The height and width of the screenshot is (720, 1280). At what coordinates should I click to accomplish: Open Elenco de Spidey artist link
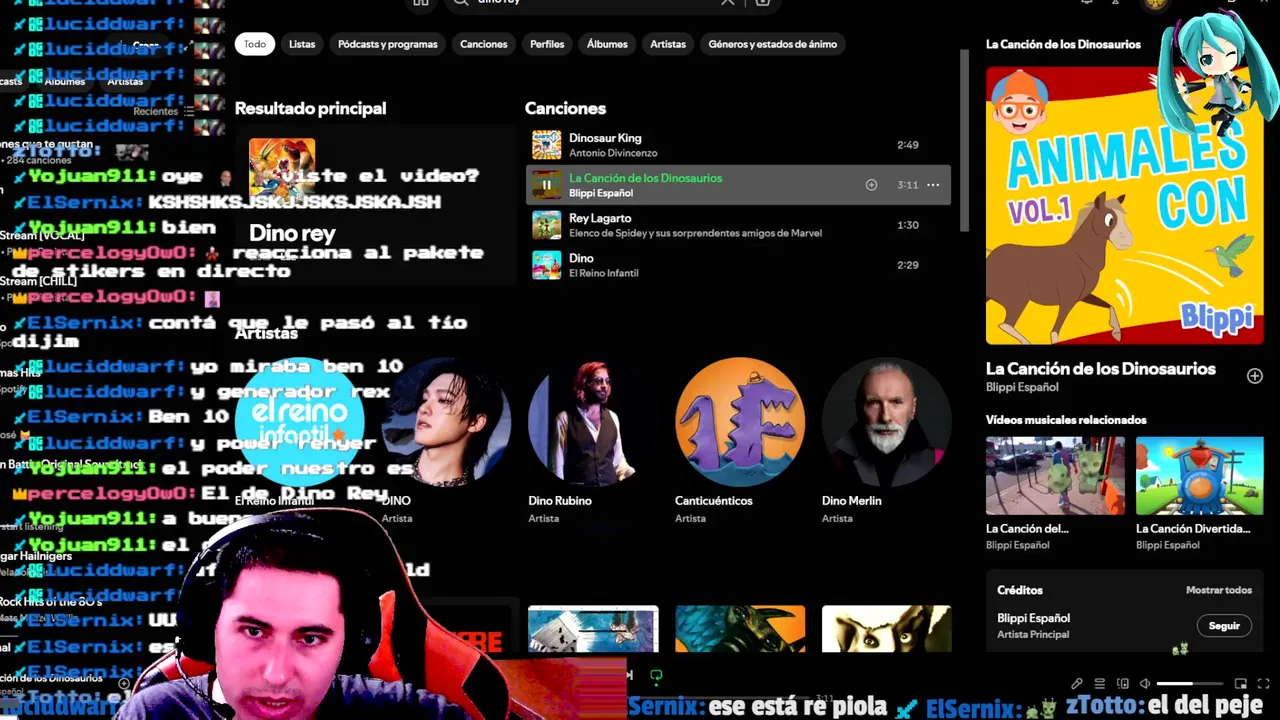point(695,233)
